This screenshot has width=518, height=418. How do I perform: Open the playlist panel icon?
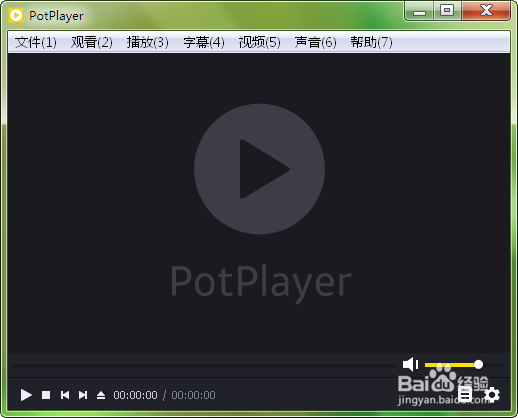[x=465, y=395]
